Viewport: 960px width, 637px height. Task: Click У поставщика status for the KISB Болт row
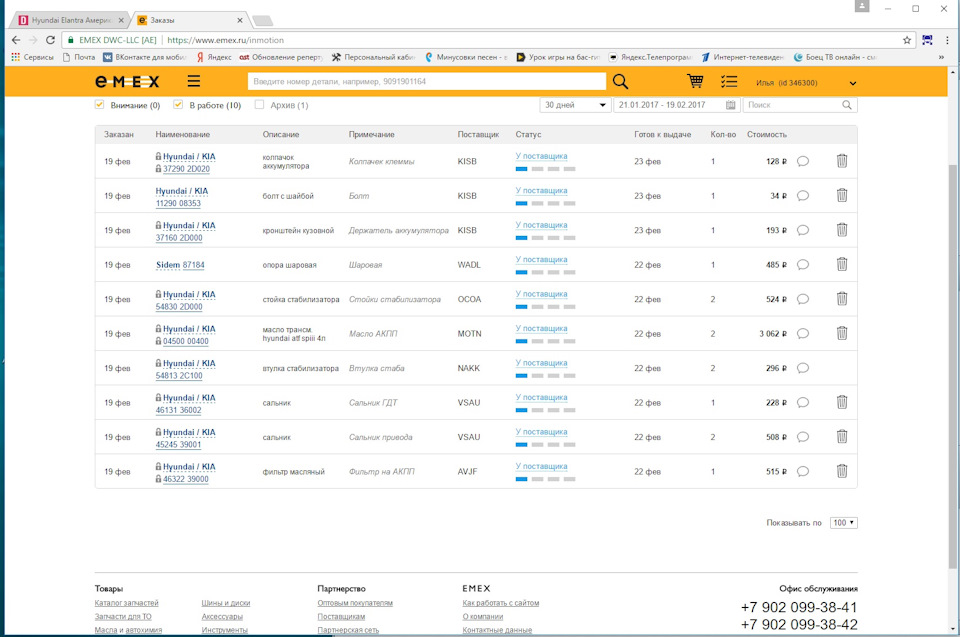(541, 190)
